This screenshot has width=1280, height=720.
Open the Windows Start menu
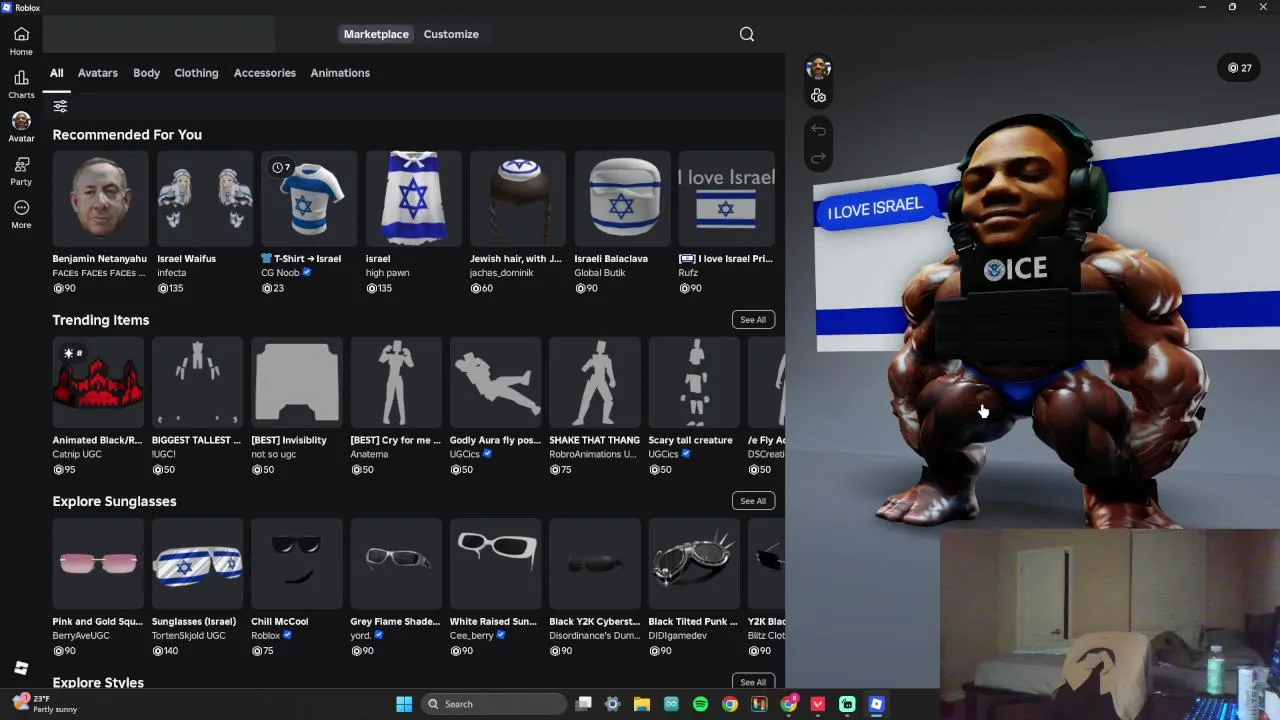(404, 704)
